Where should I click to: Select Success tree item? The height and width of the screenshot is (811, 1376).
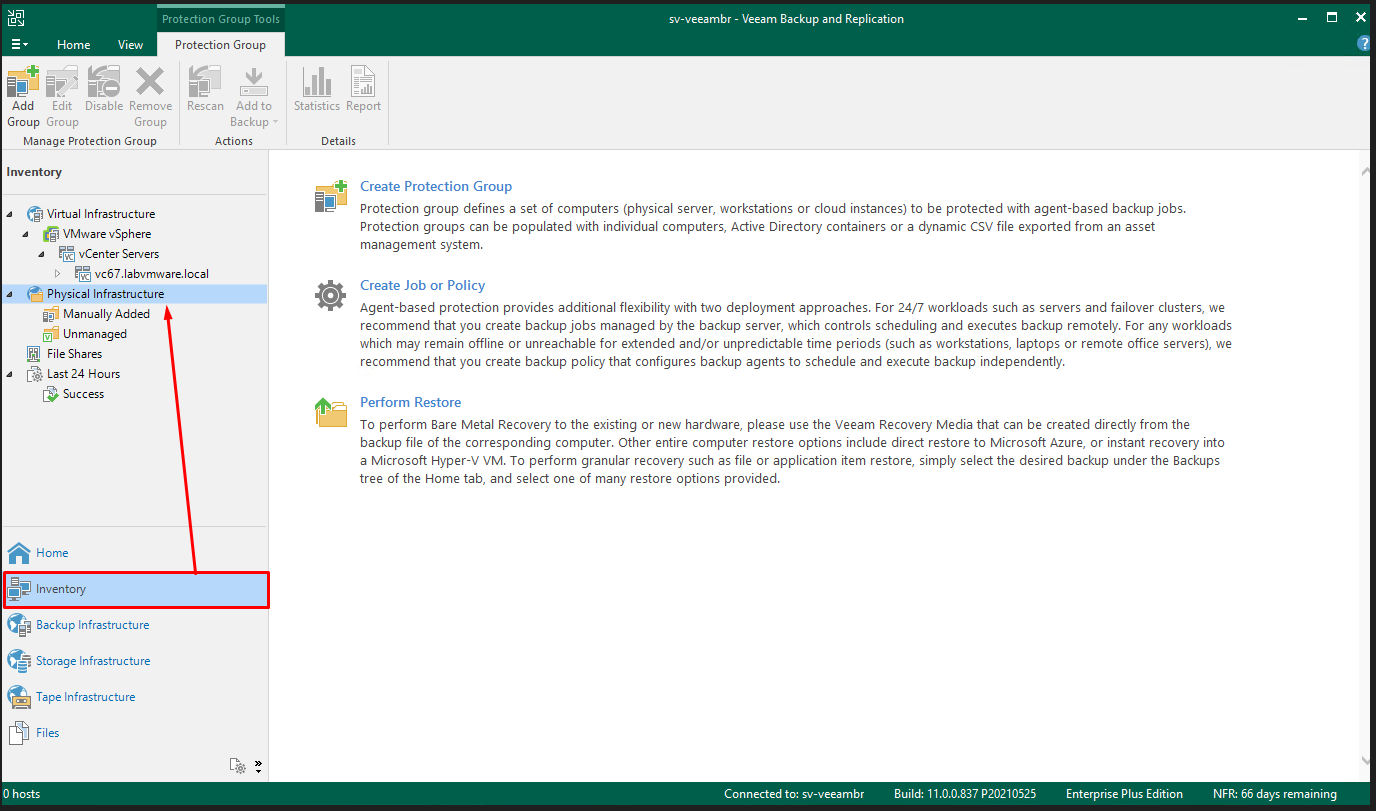click(83, 394)
